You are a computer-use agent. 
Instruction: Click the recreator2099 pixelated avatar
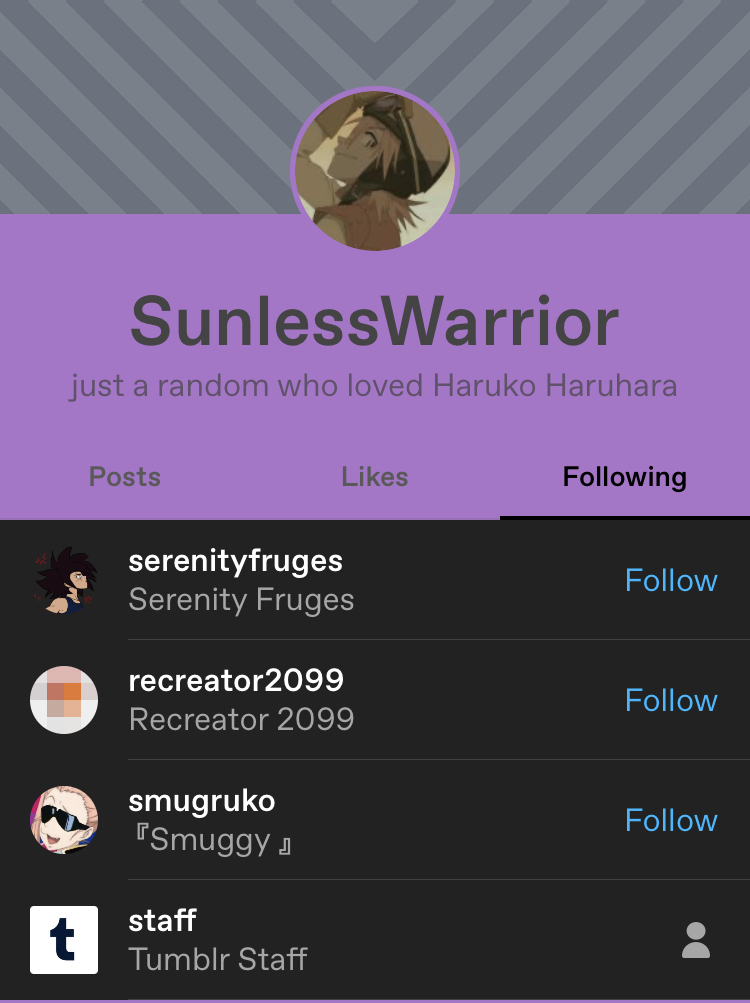tap(64, 700)
